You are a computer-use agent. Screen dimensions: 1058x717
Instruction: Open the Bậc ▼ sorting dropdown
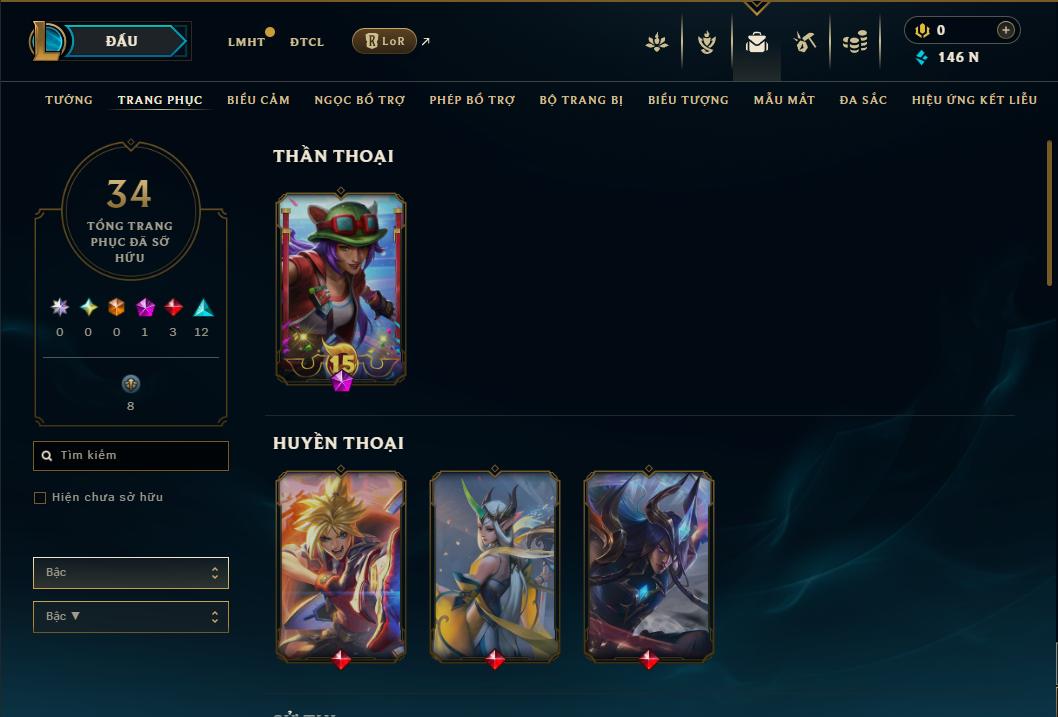[131, 616]
